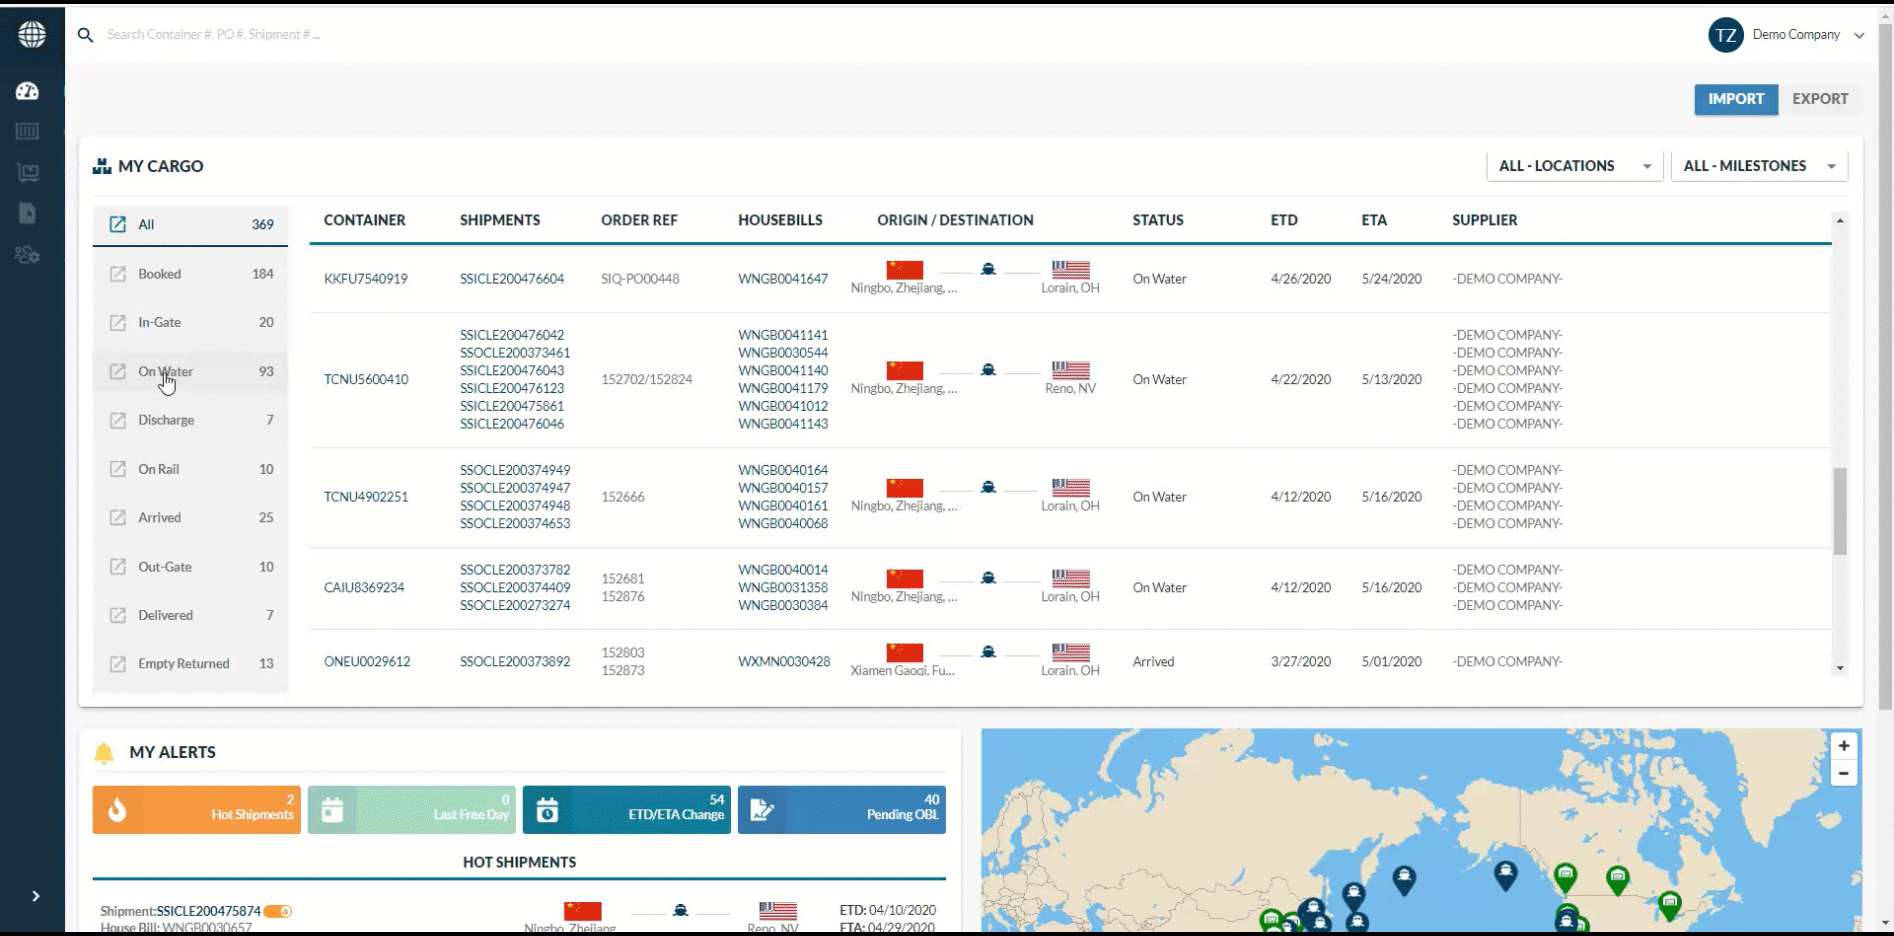This screenshot has height=936, width=1894.
Task: Click the EXPORT button
Action: click(1820, 99)
